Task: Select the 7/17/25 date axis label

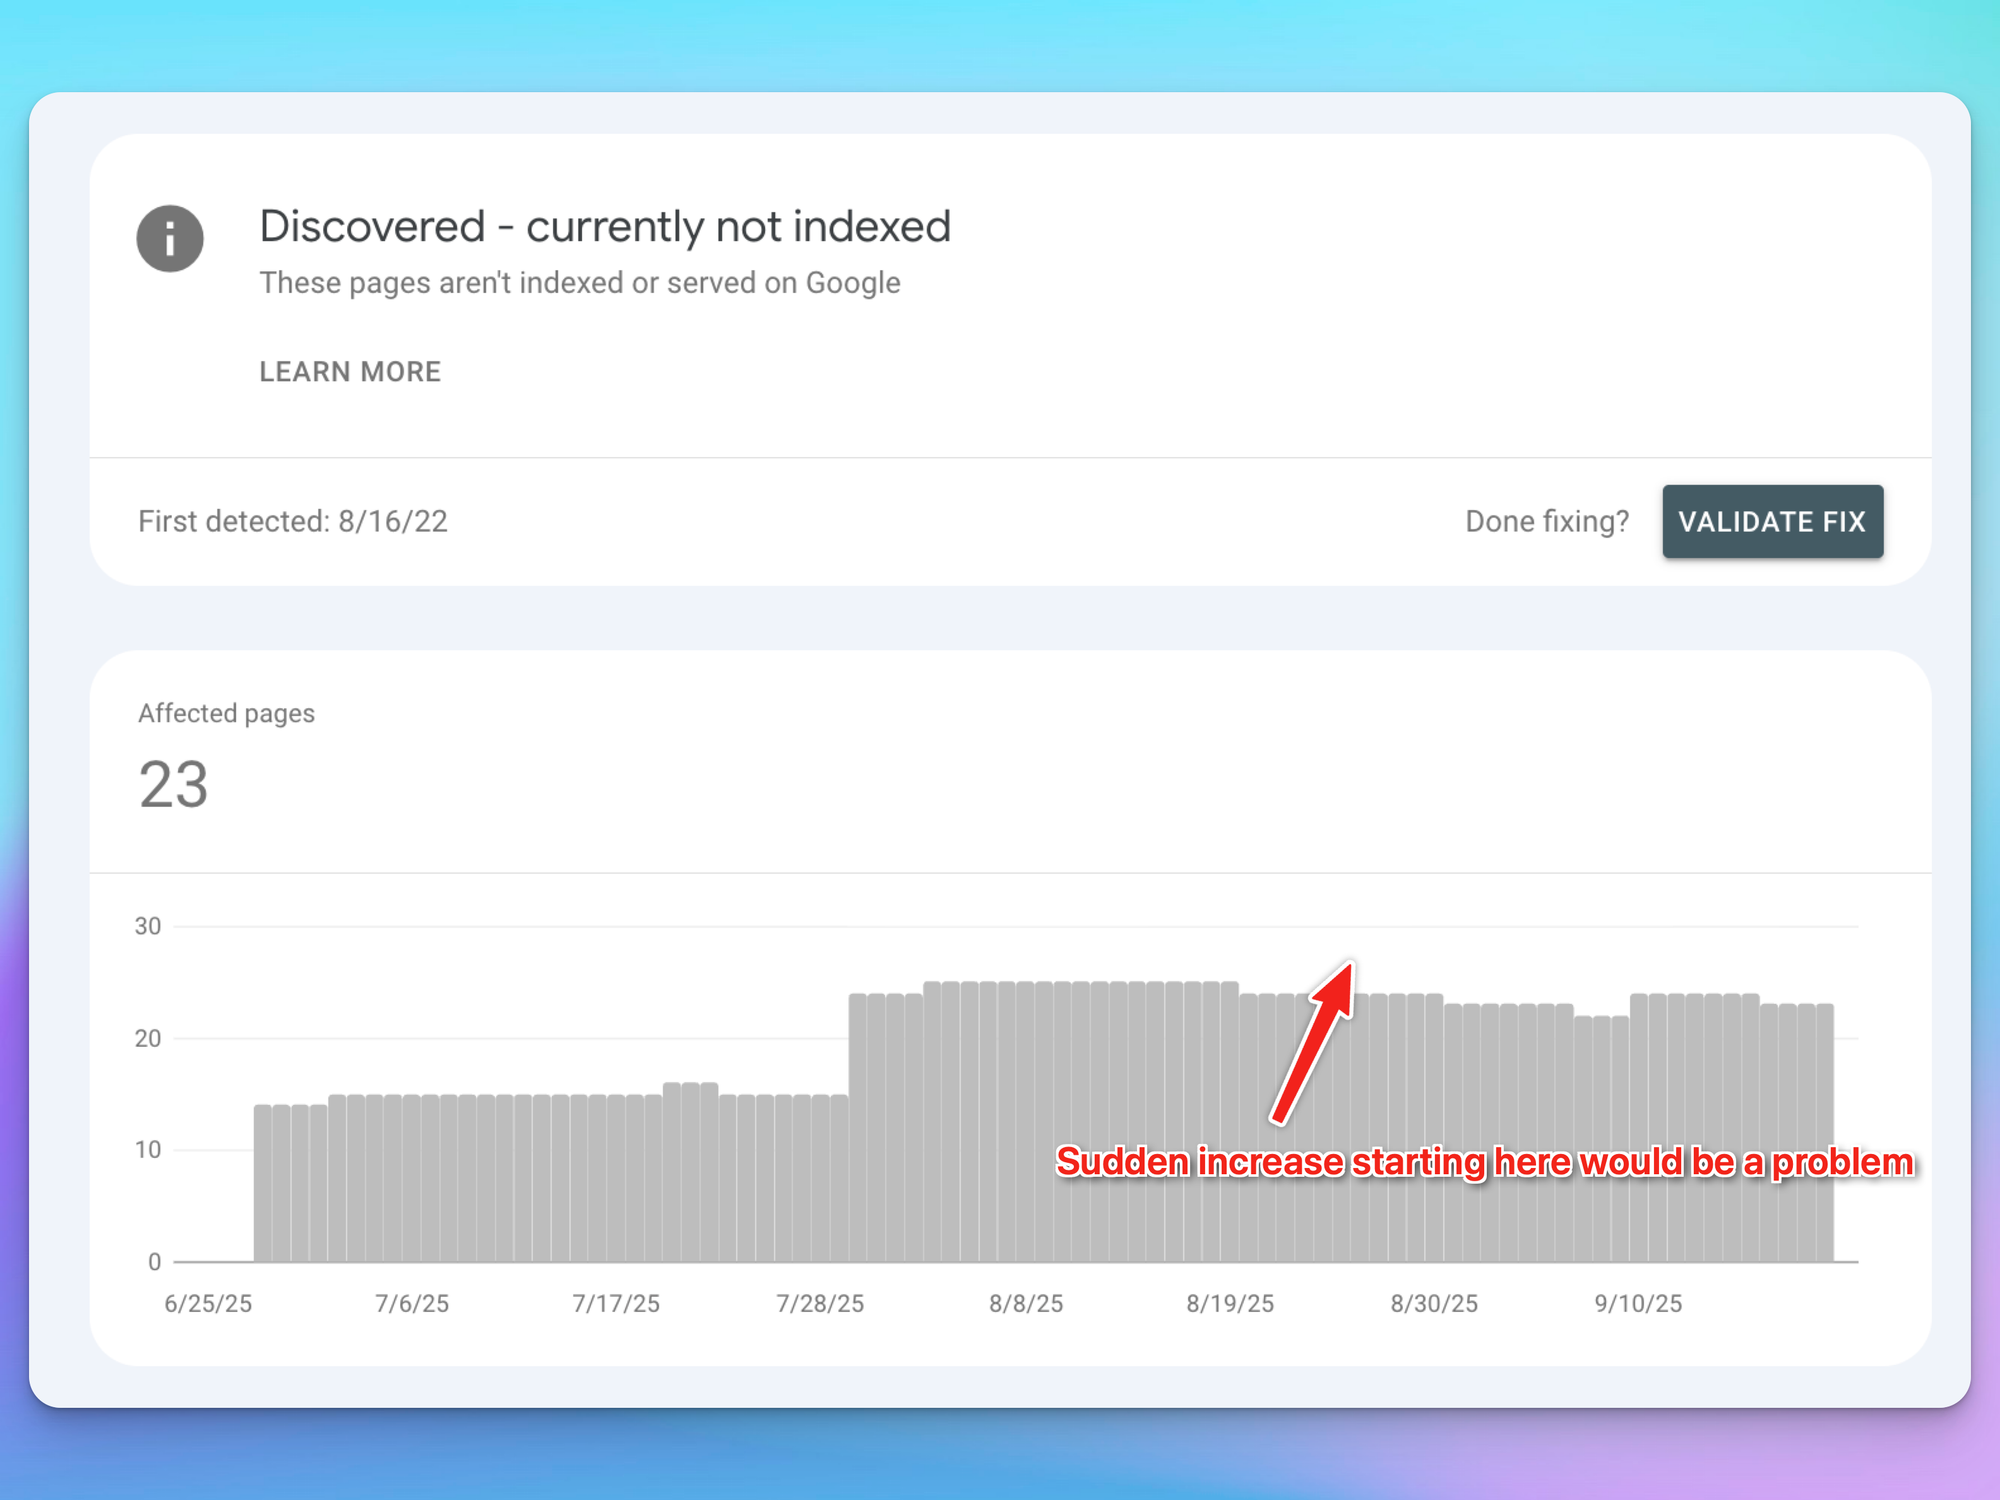Action: point(616,1303)
